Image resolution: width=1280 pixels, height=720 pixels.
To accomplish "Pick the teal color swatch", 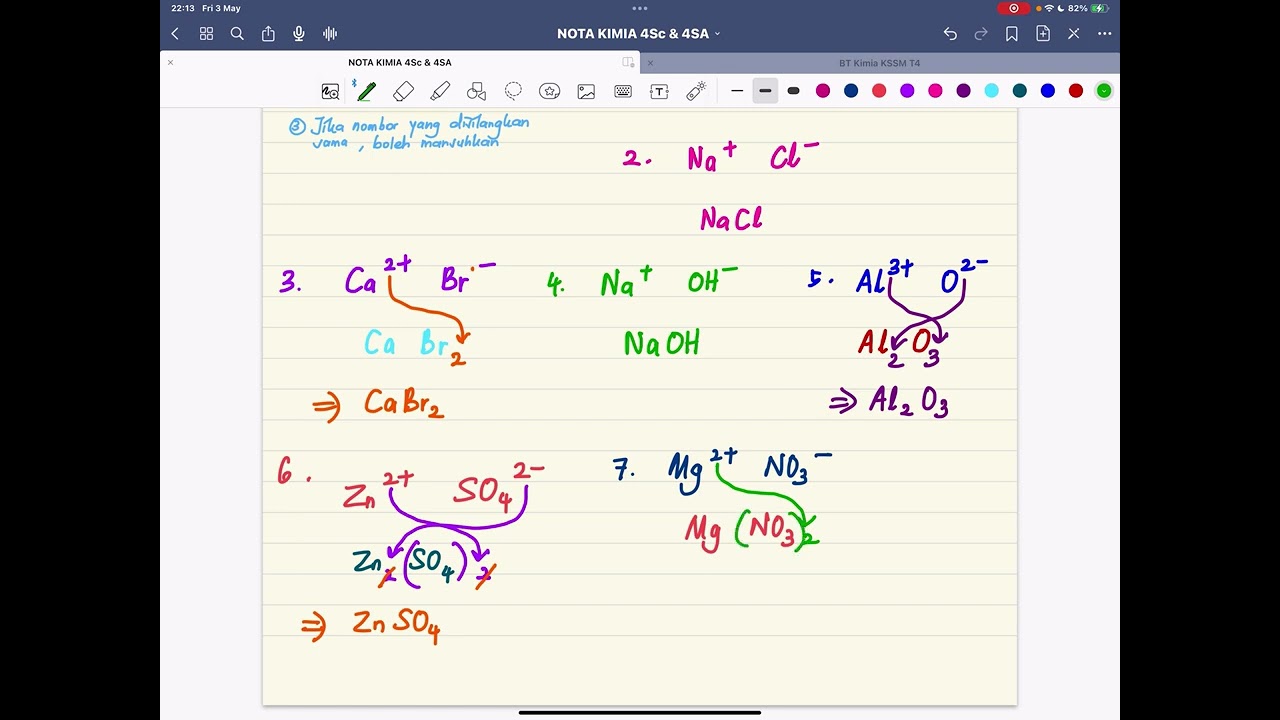I will point(1019,91).
